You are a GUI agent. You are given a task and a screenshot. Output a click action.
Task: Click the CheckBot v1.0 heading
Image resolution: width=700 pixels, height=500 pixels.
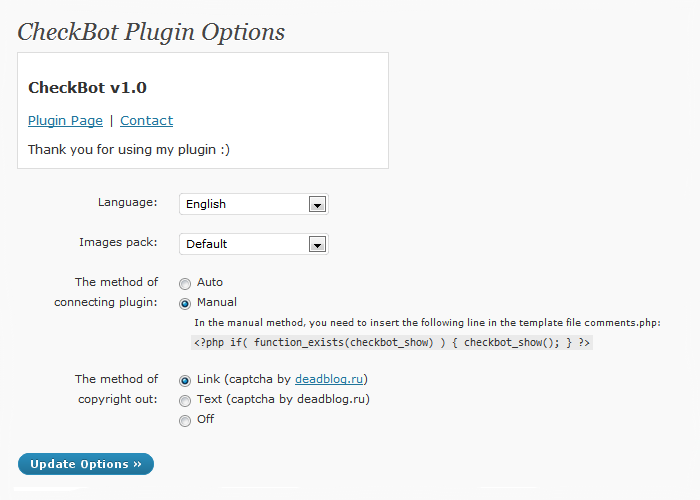point(88,88)
